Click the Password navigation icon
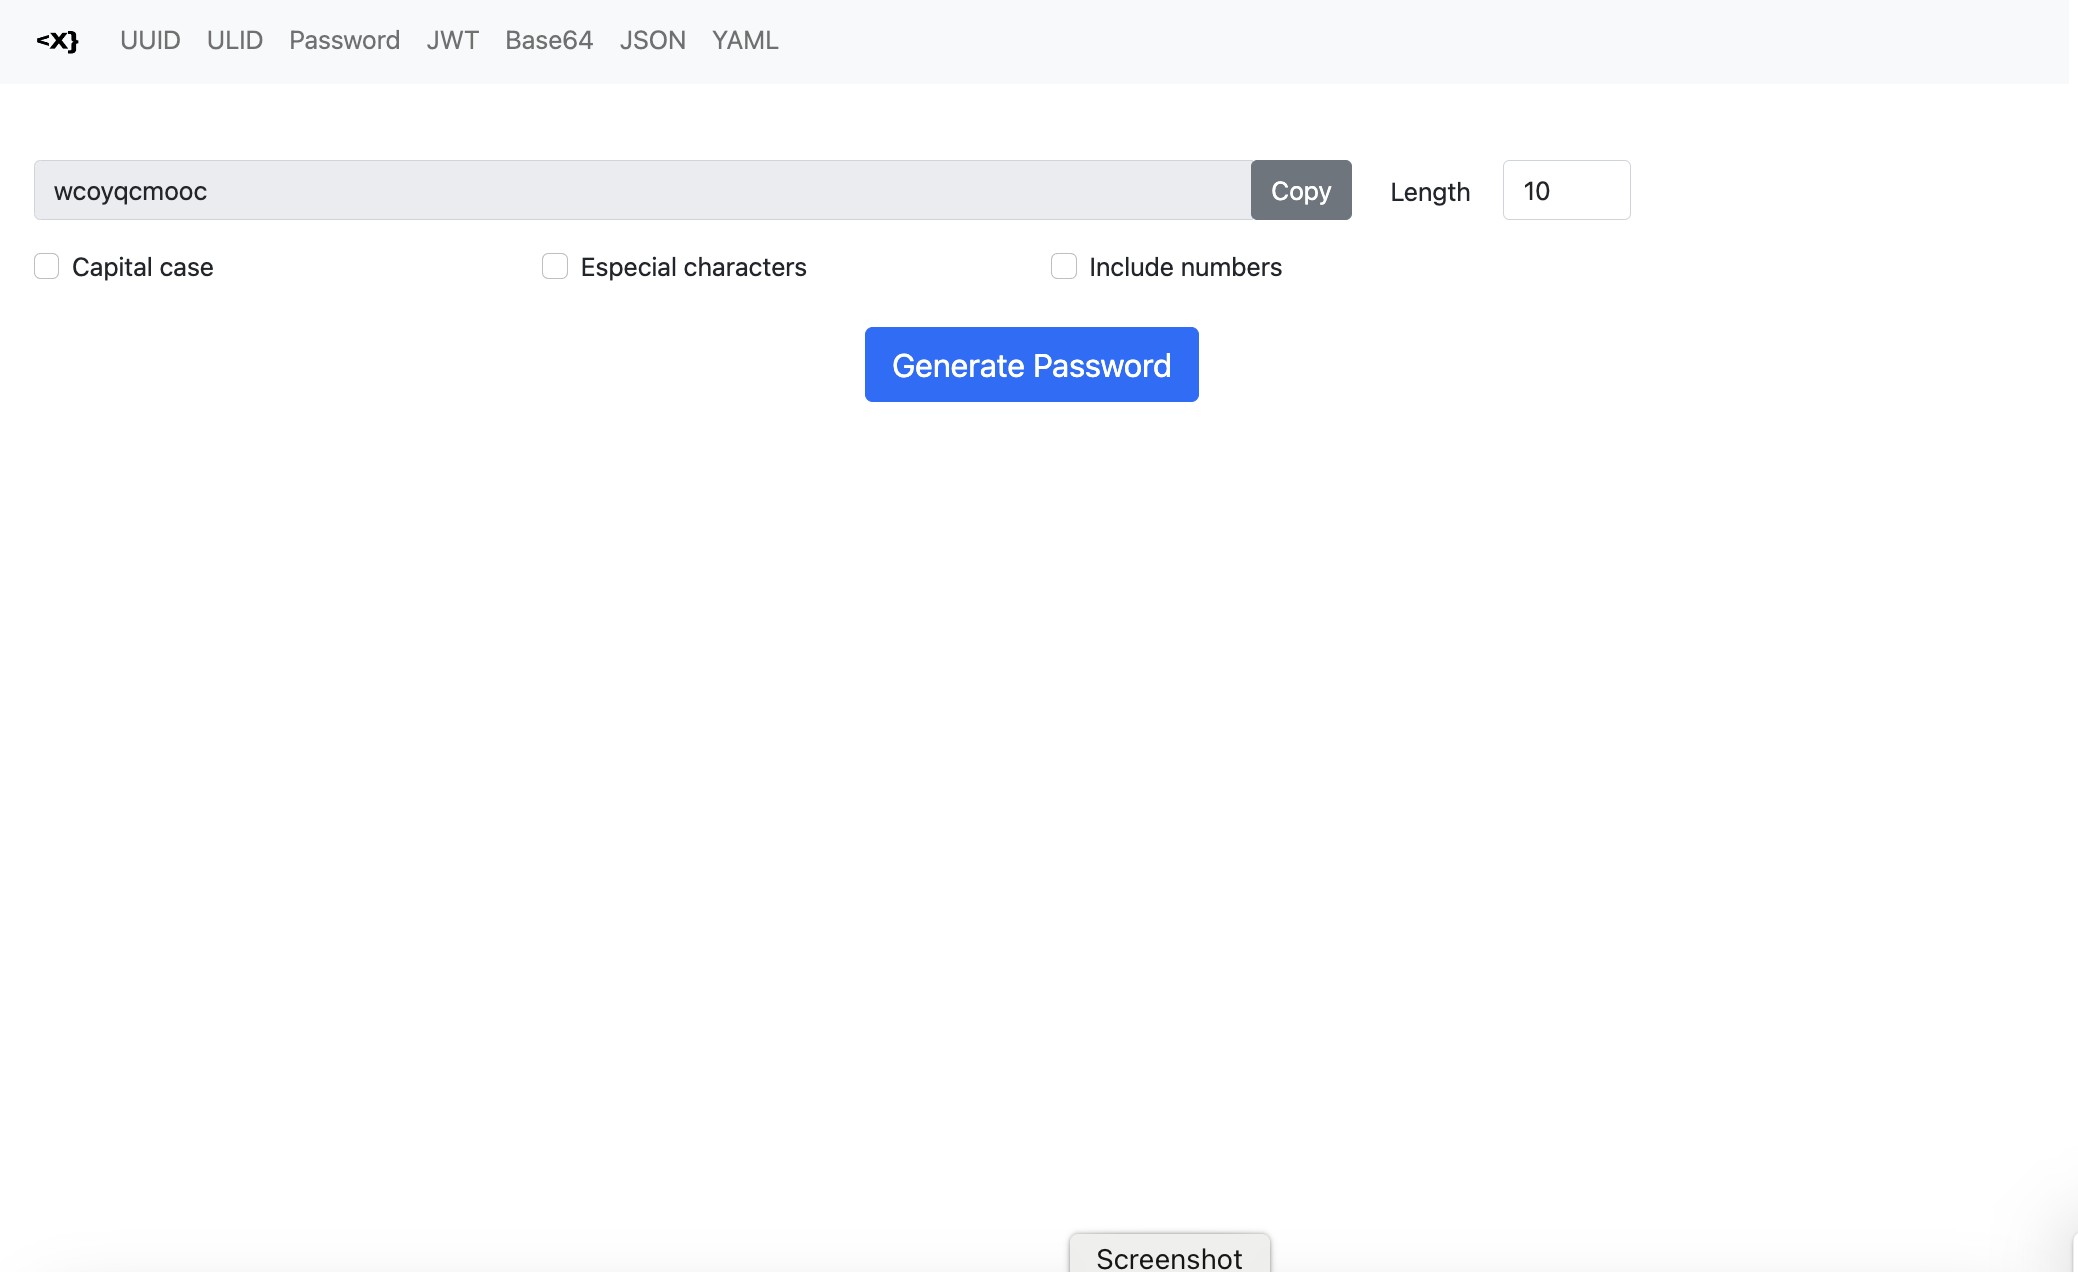This screenshot has width=2078, height=1272. [x=343, y=40]
